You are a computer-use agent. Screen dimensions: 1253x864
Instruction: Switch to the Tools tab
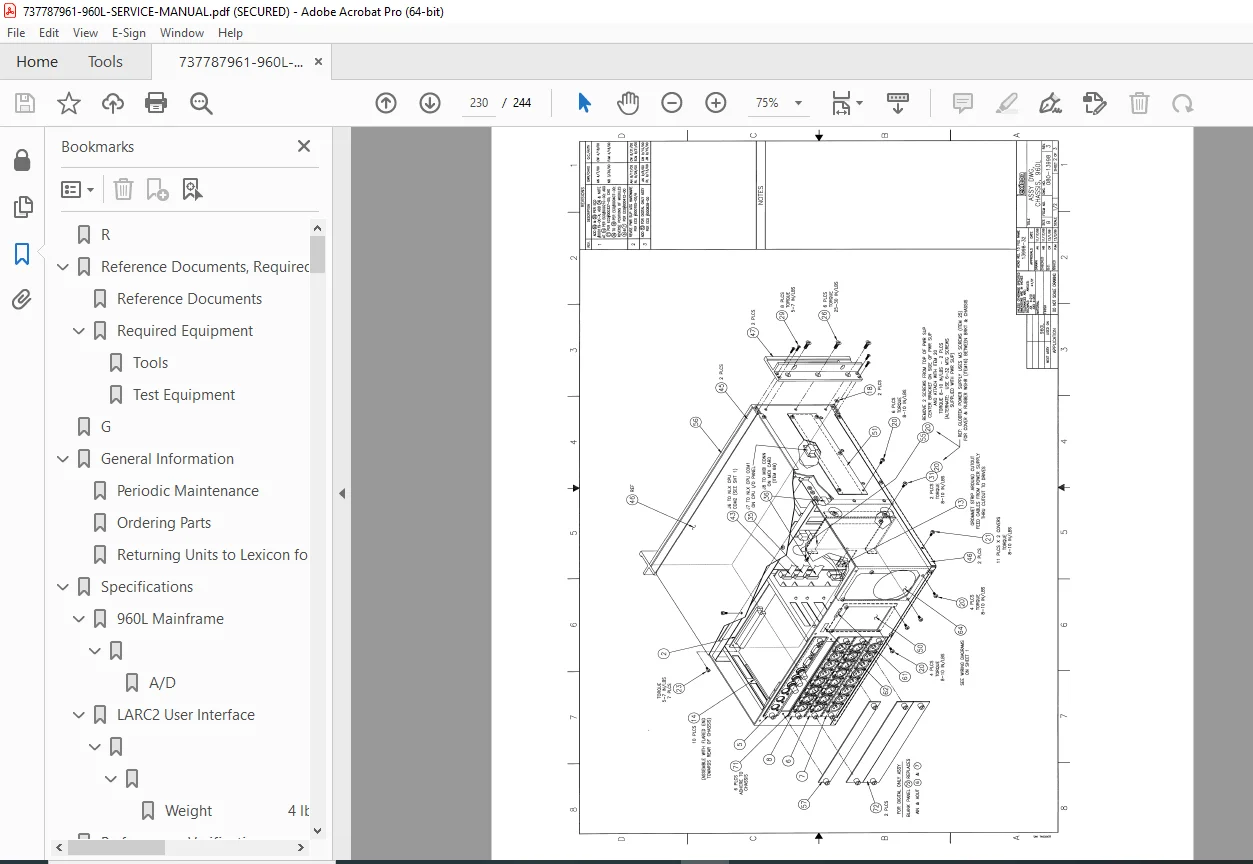[x=105, y=62]
